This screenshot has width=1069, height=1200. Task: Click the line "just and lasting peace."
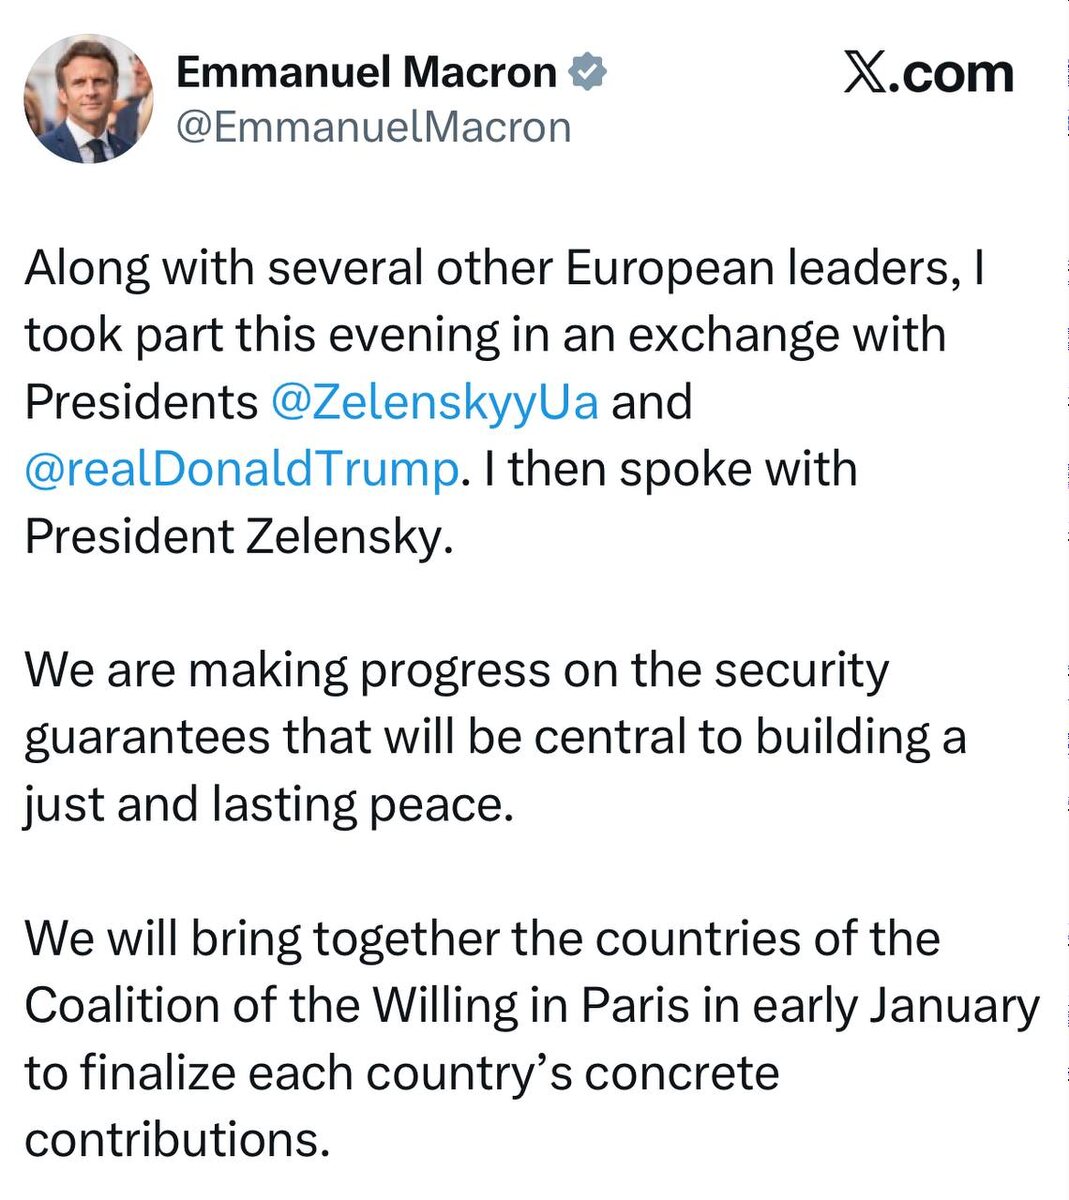click(x=269, y=805)
